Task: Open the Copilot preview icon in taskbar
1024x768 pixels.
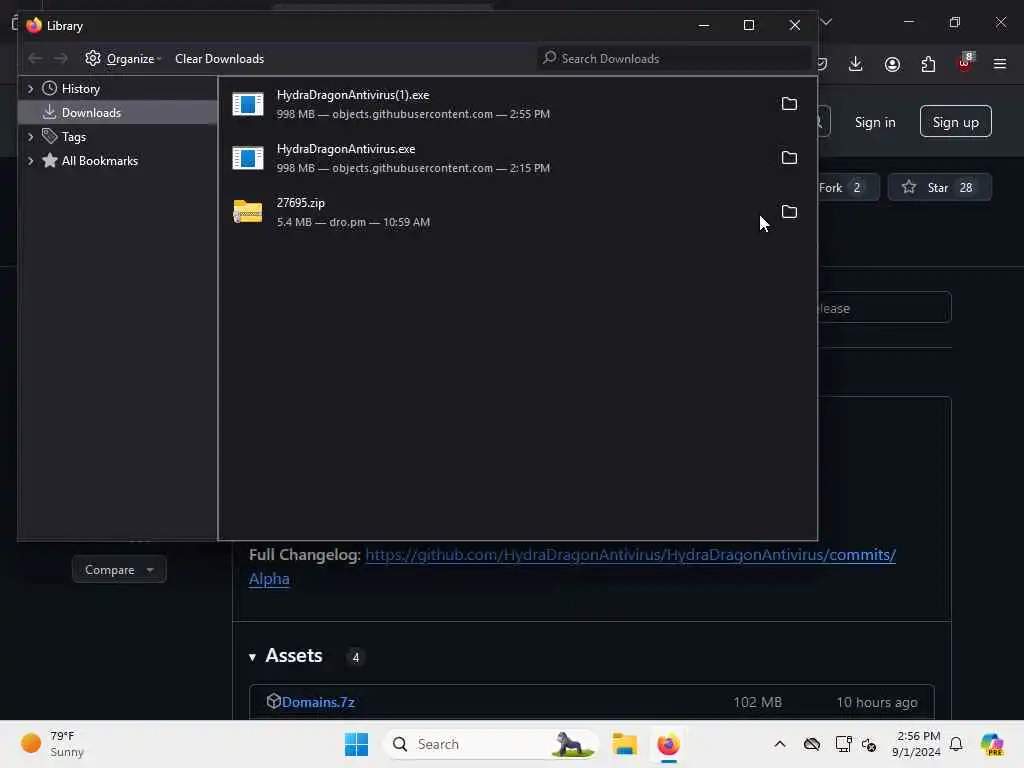Action: click(x=992, y=744)
